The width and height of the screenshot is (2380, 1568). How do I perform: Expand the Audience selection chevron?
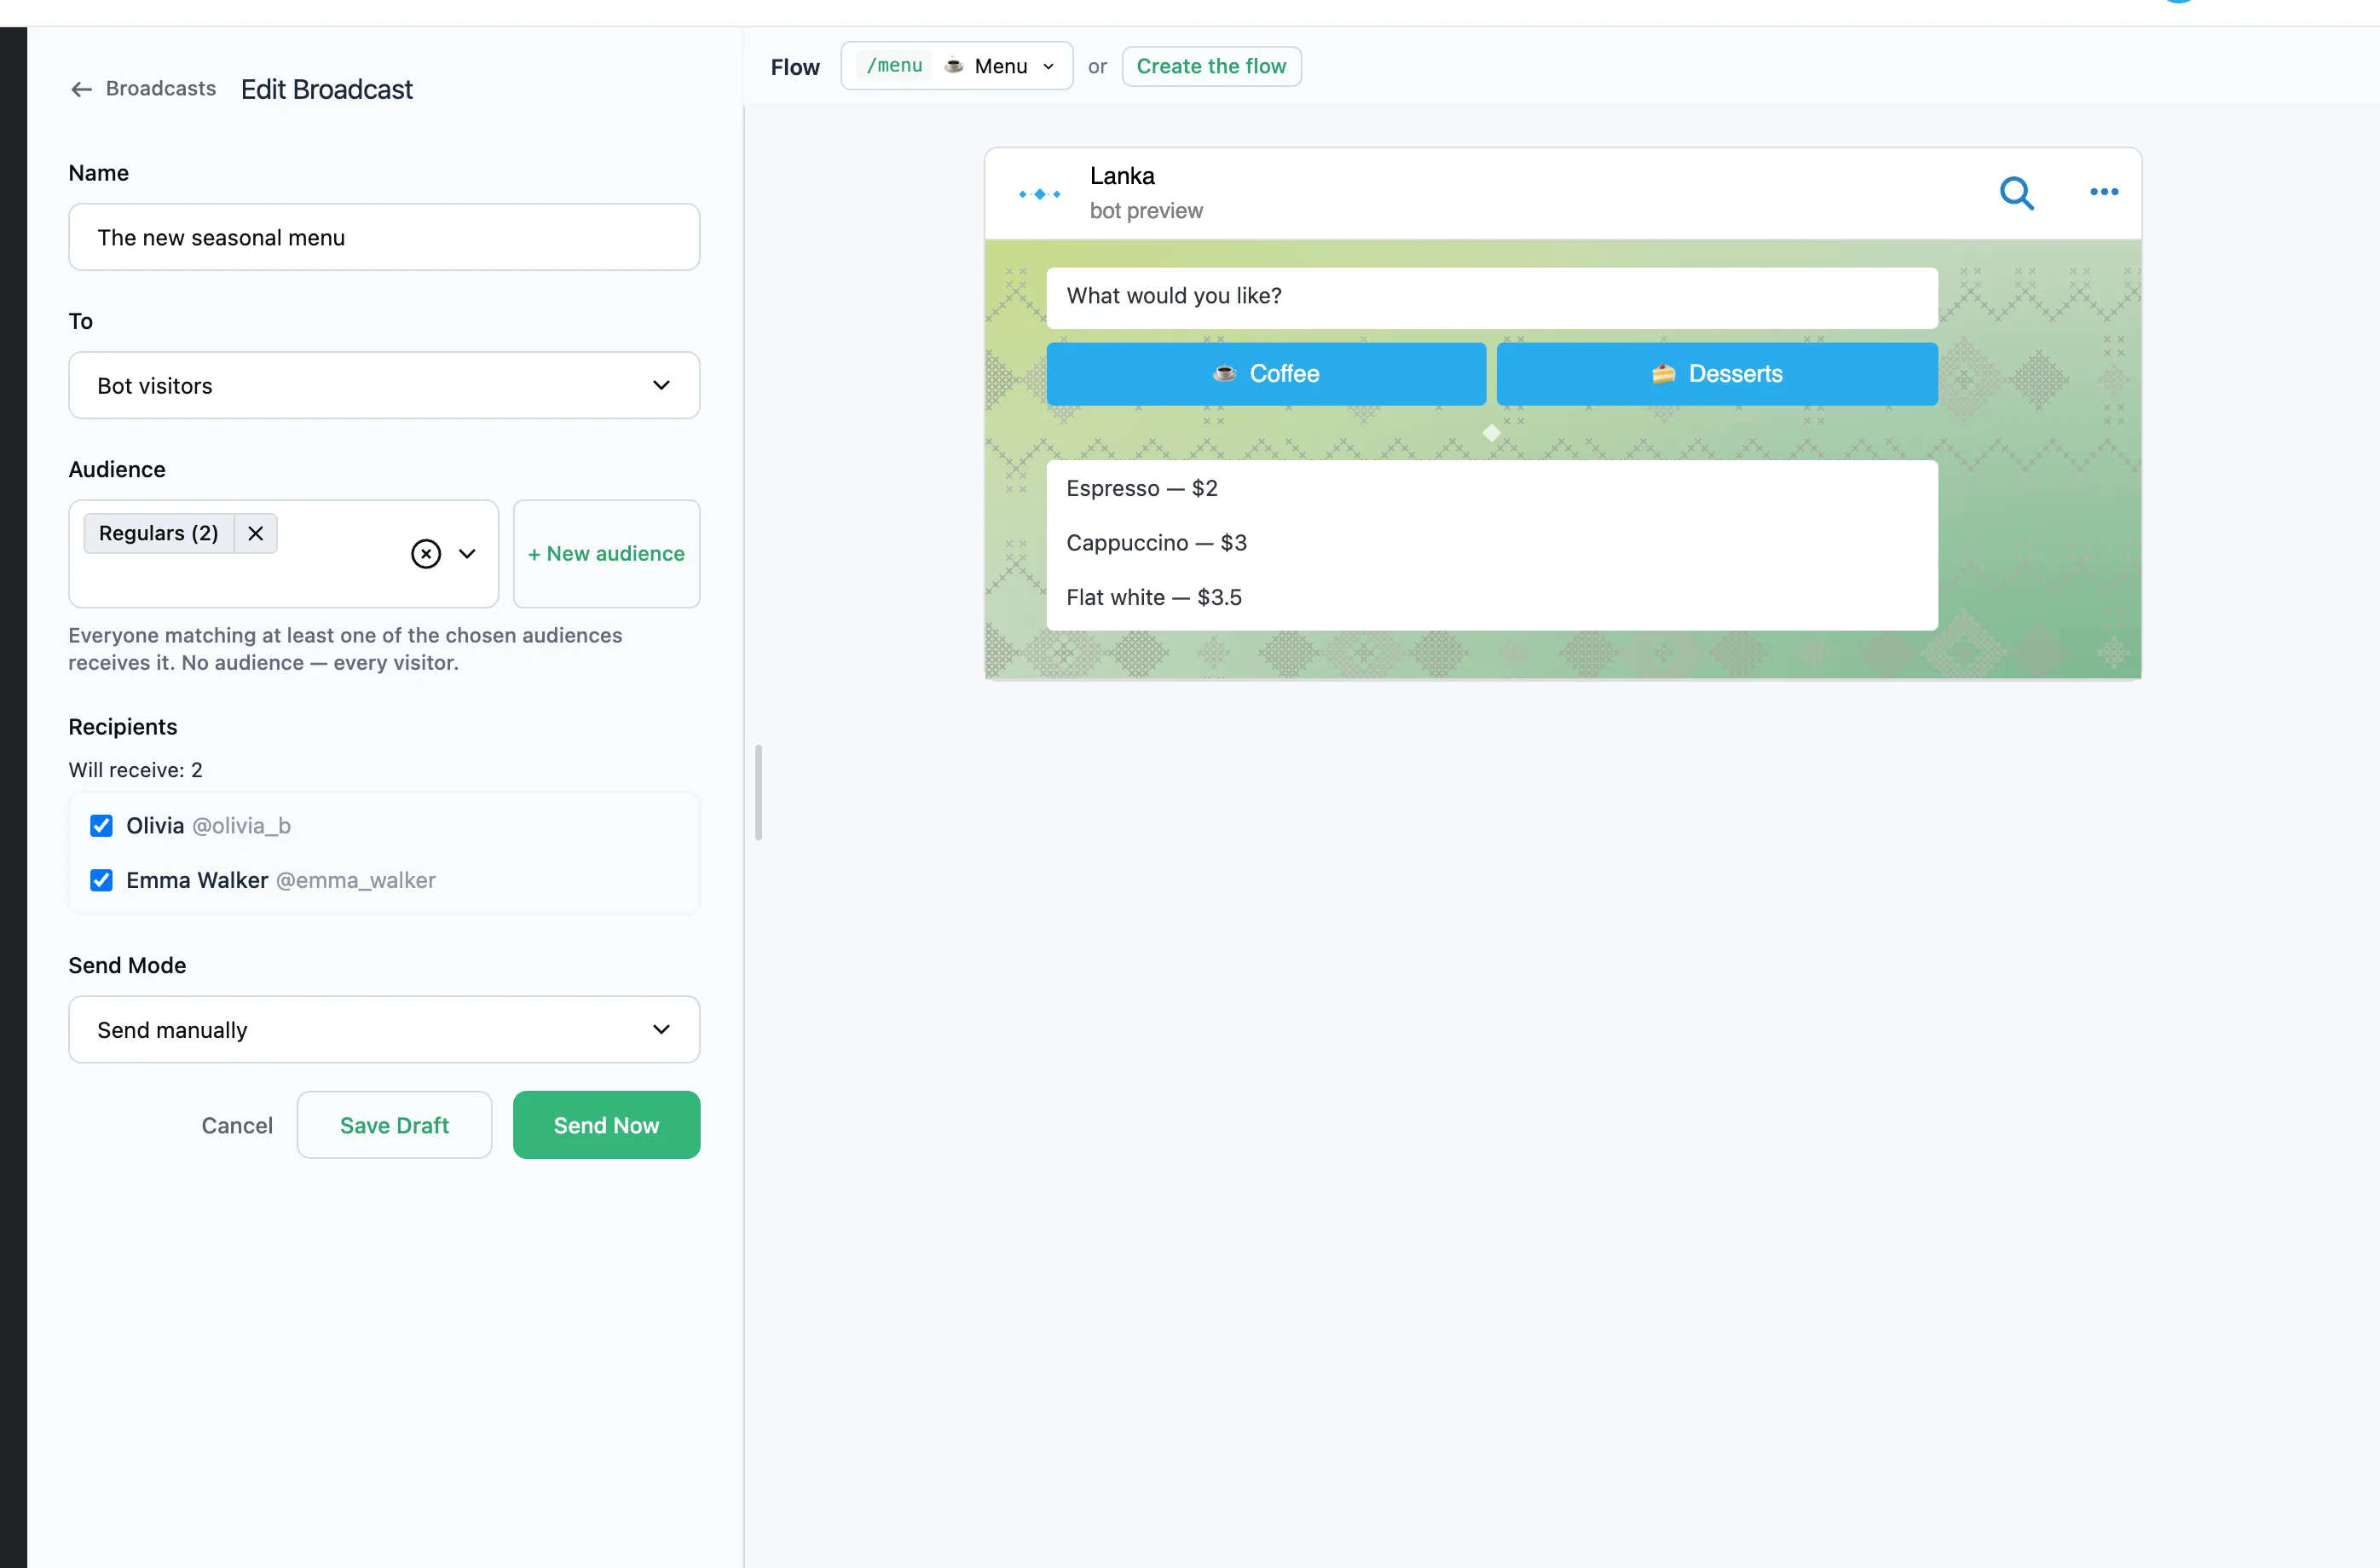467,554
